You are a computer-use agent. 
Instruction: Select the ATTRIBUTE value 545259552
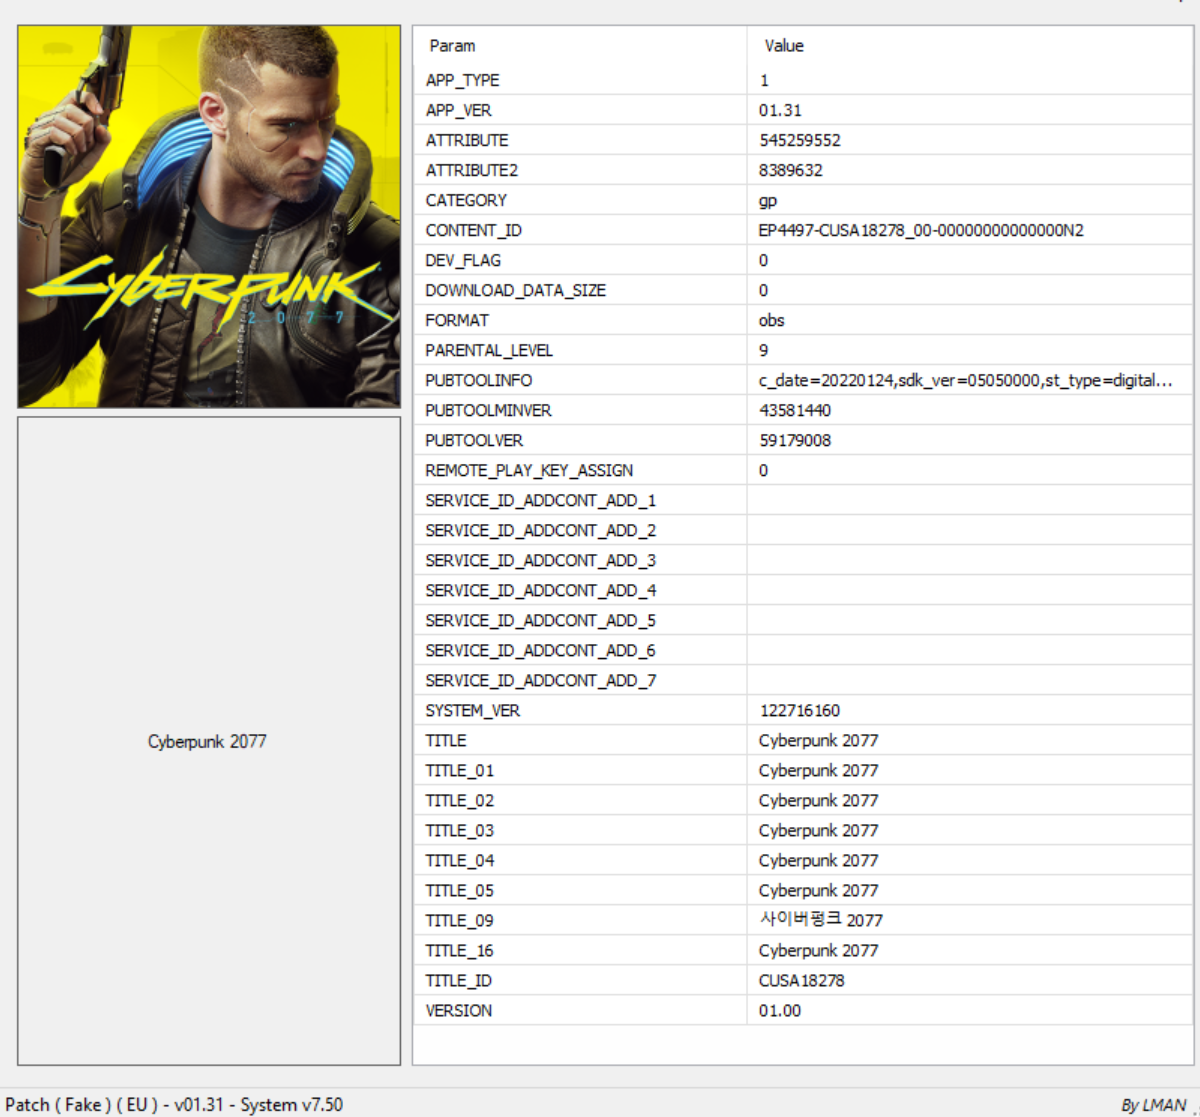pyautogui.click(x=800, y=140)
